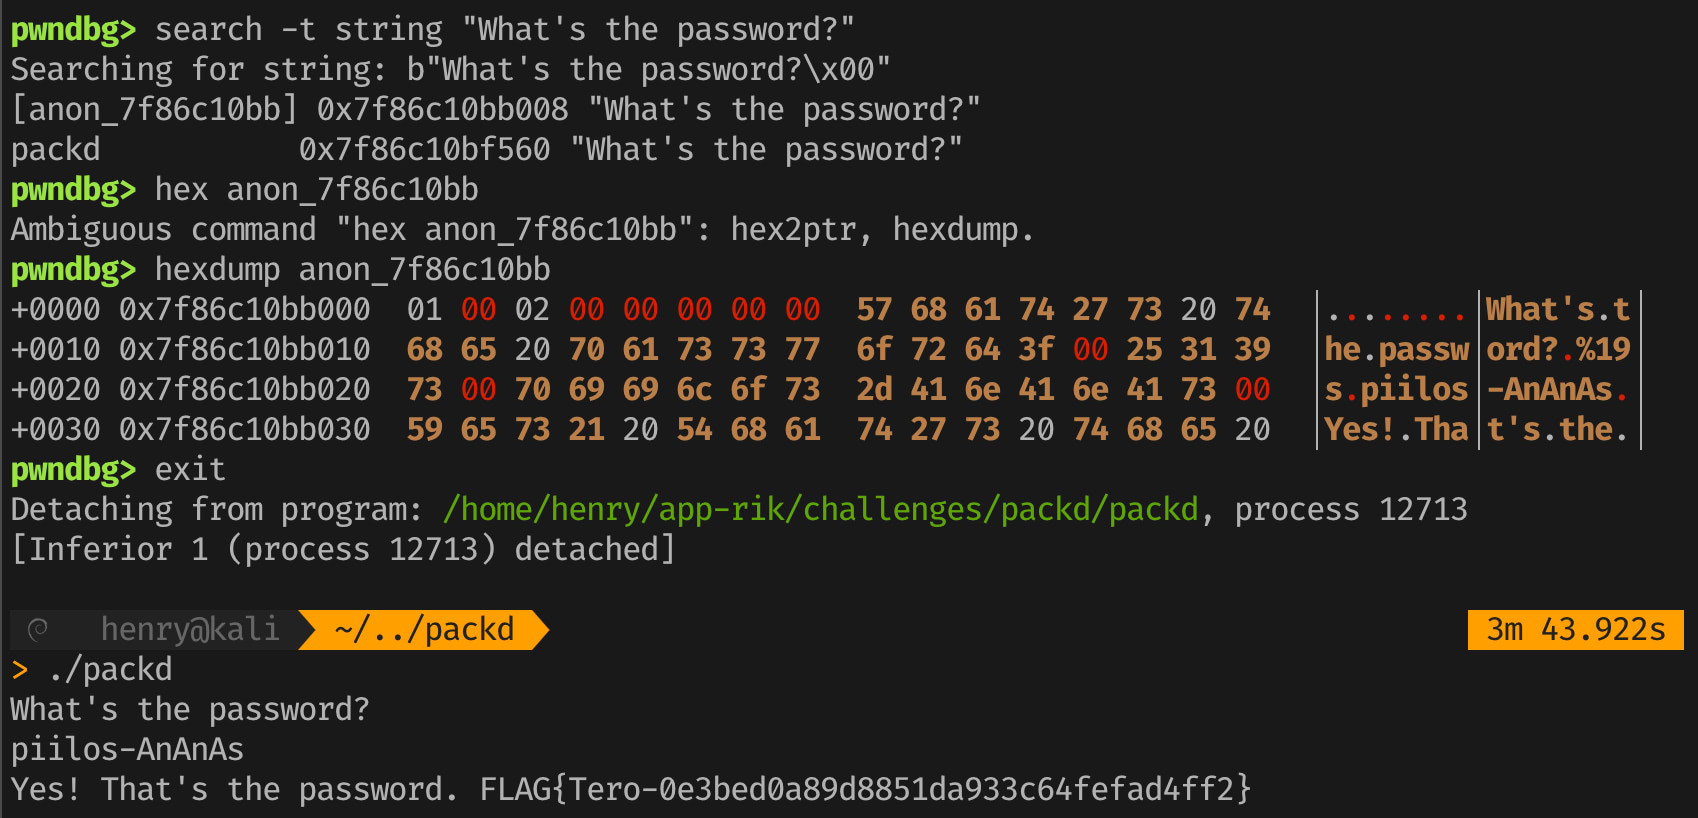Click the "Yes!.Tha" ASCII column text

click(1396, 430)
